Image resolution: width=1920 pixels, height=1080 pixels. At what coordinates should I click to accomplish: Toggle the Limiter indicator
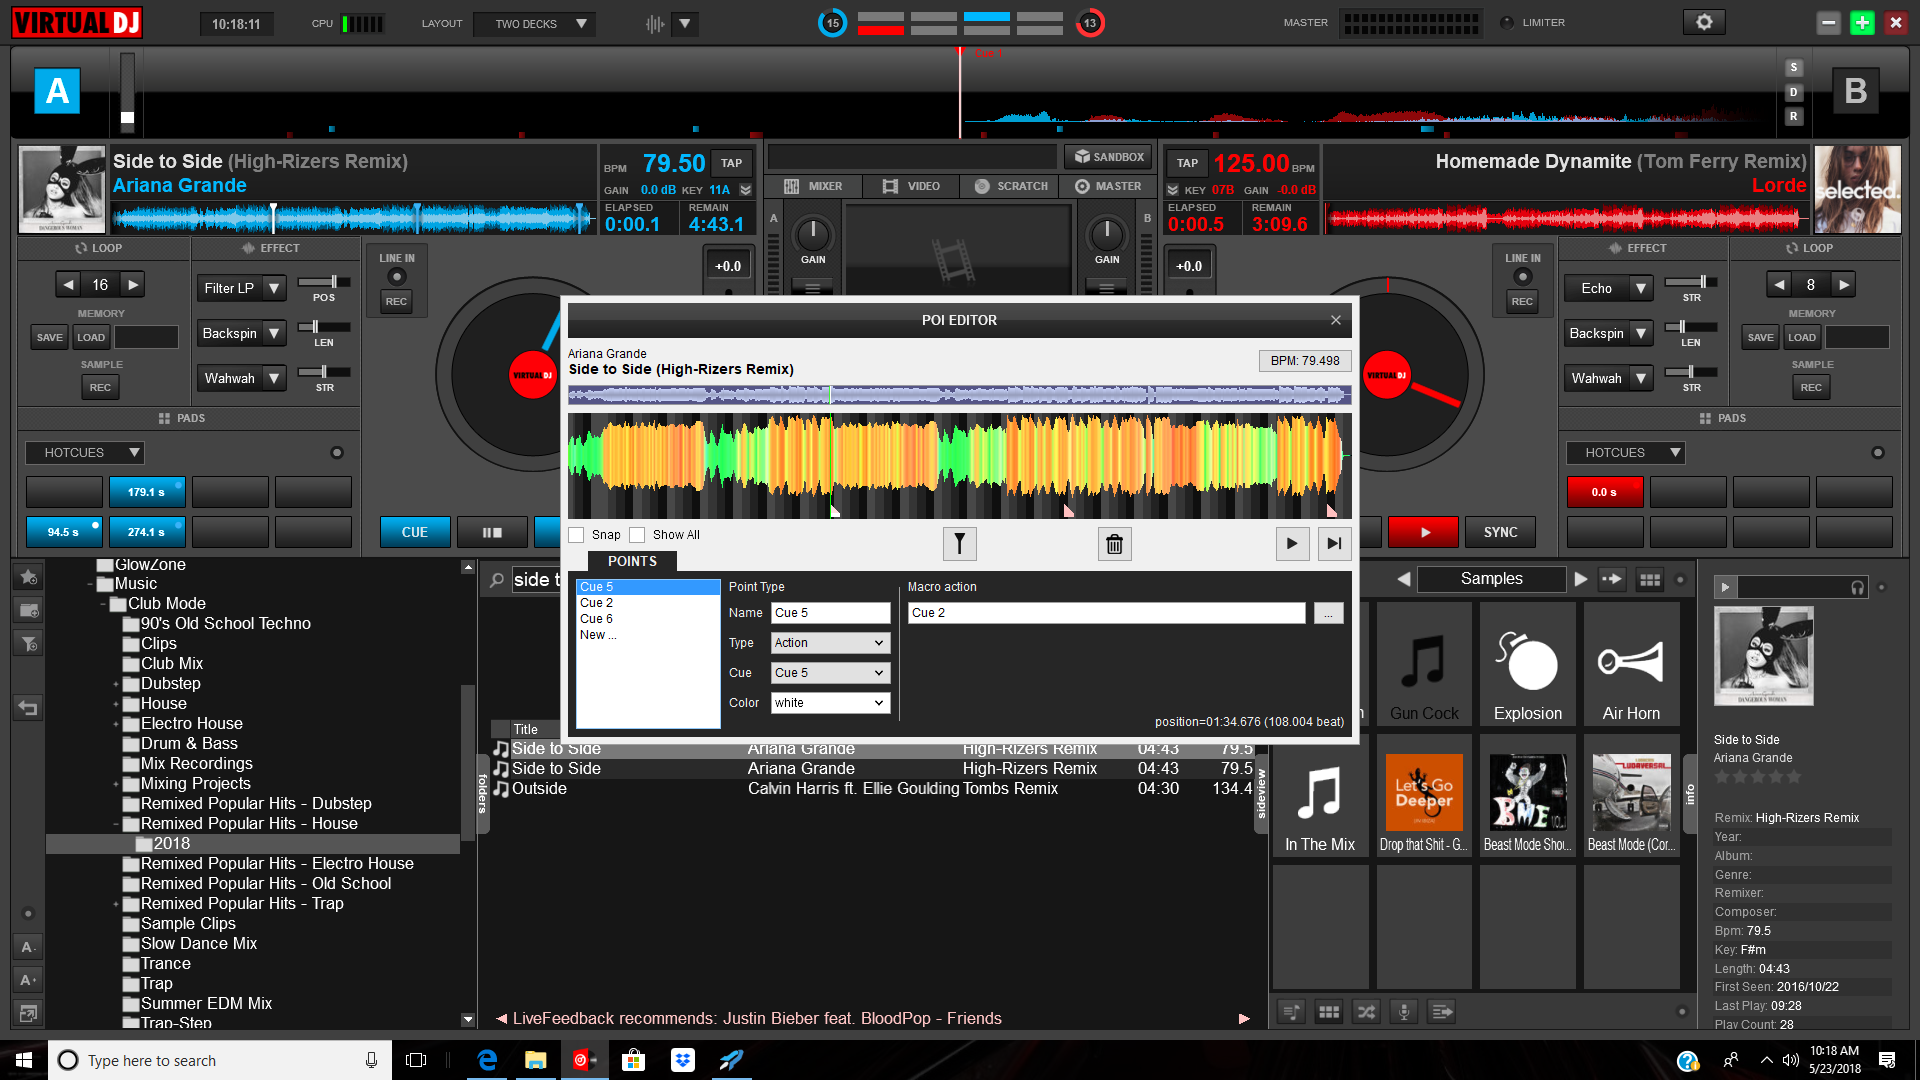point(1506,22)
